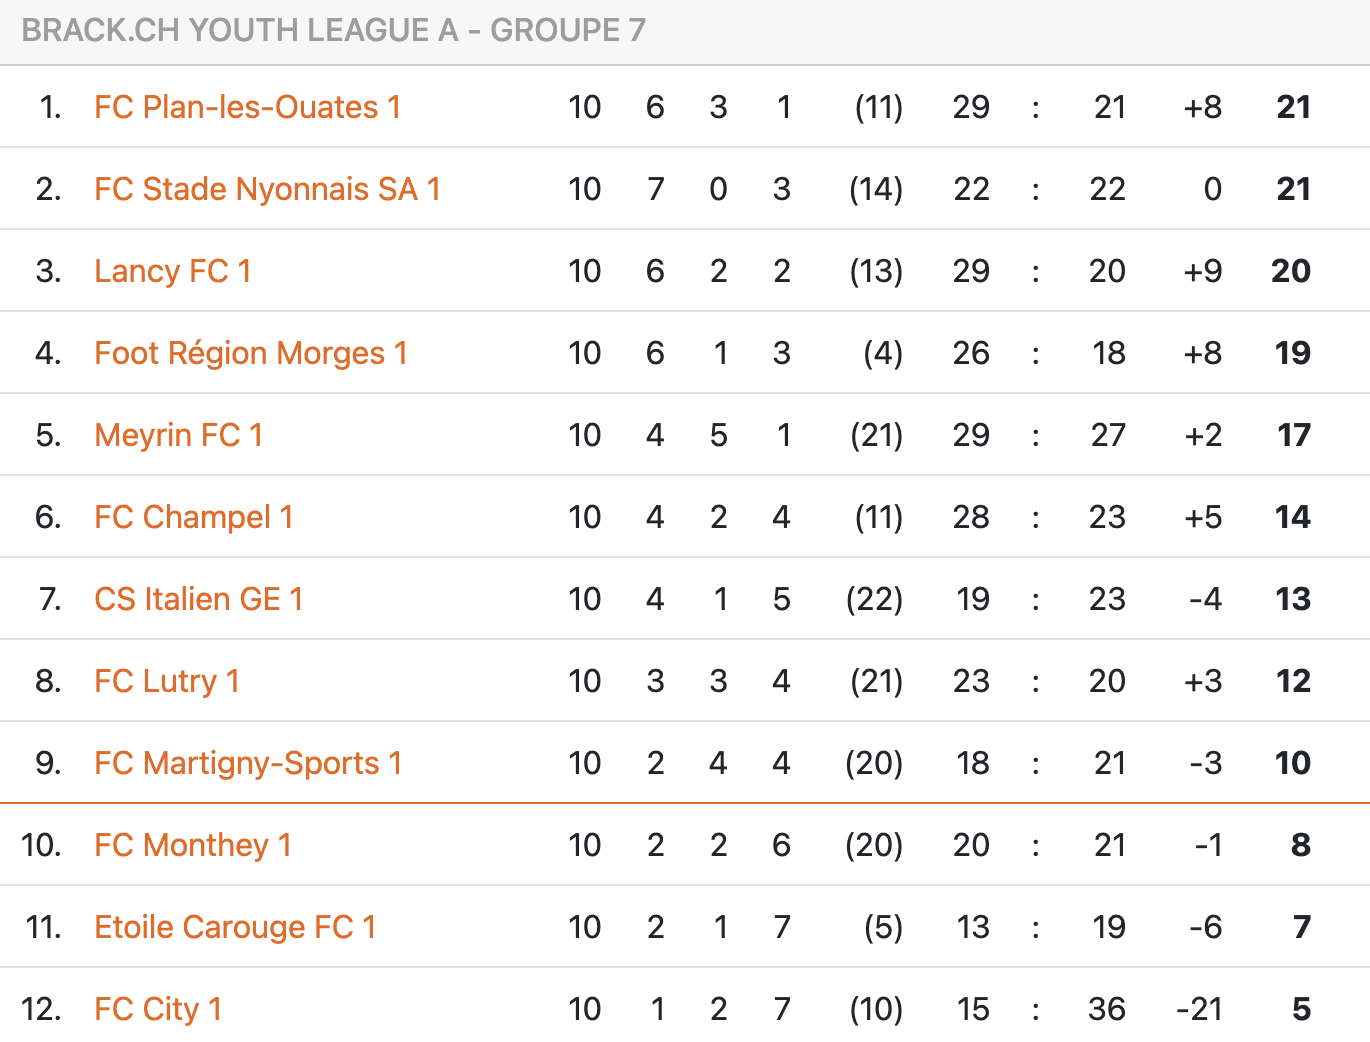1370x1042 pixels.
Task: Open the Etoile Carouge FC 1 link
Action: tap(235, 927)
